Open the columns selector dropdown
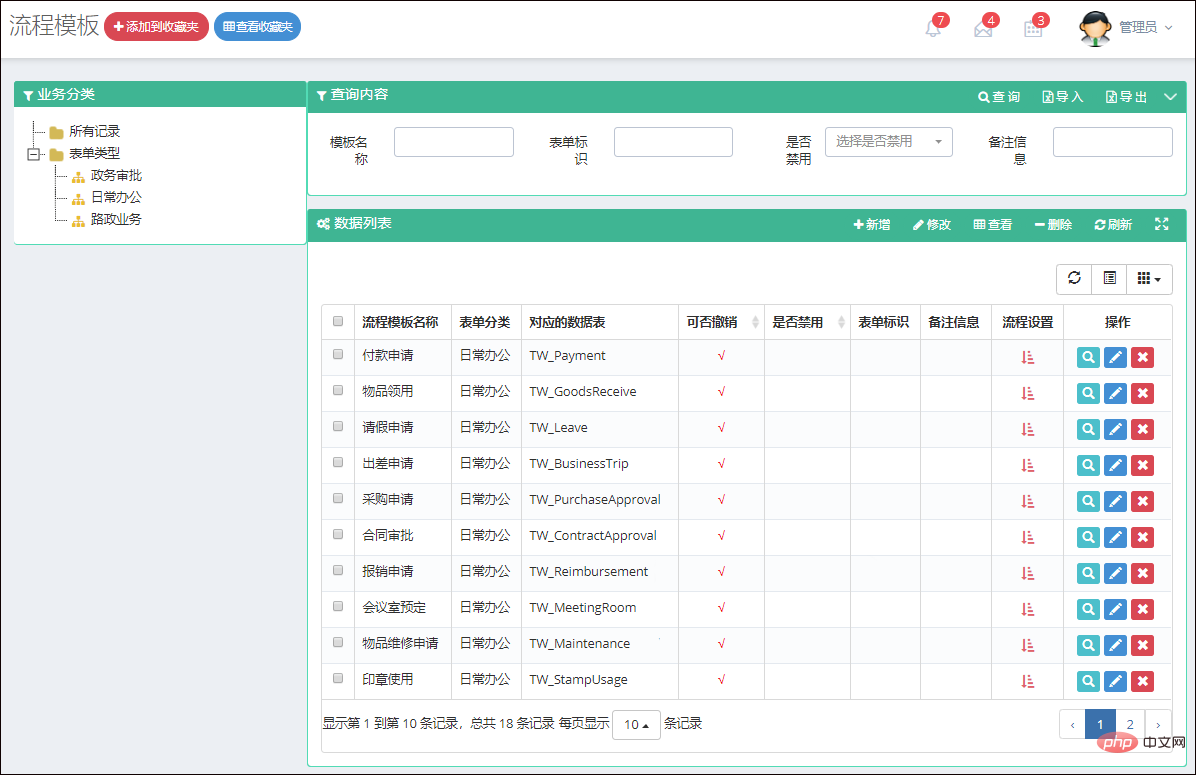The width and height of the screenshot is (1196, 775). pyautogui.click(x=1149, y=278)
